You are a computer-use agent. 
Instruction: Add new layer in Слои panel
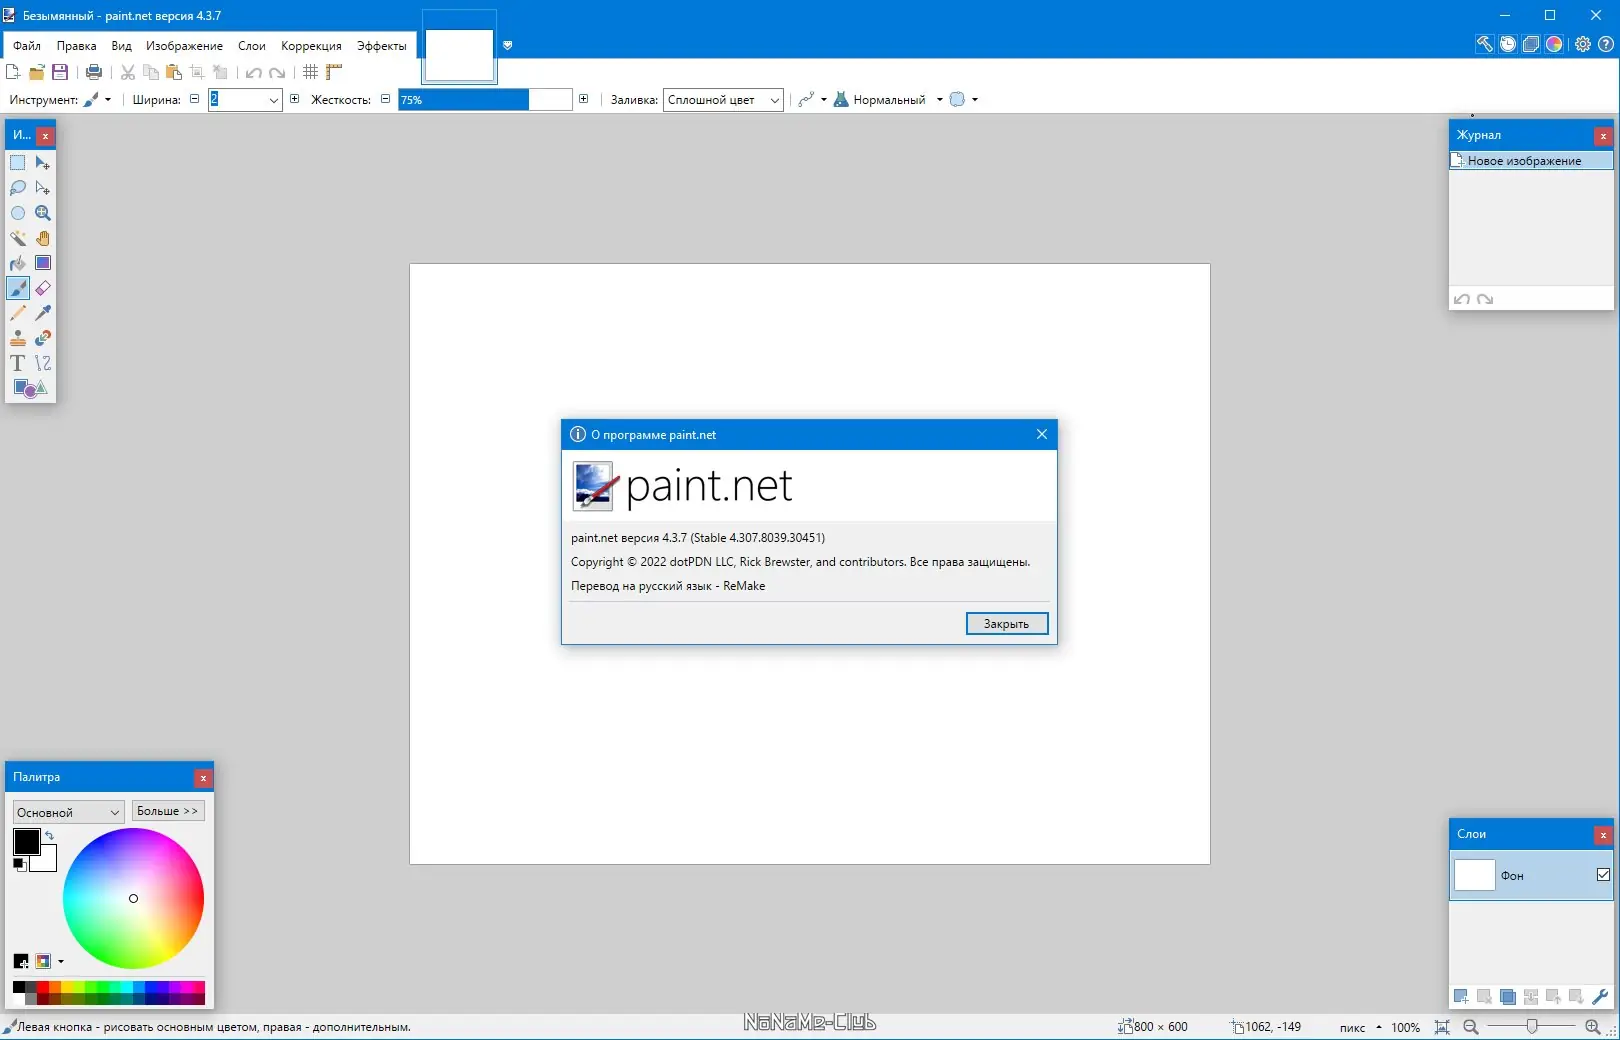pos(1461,997)
